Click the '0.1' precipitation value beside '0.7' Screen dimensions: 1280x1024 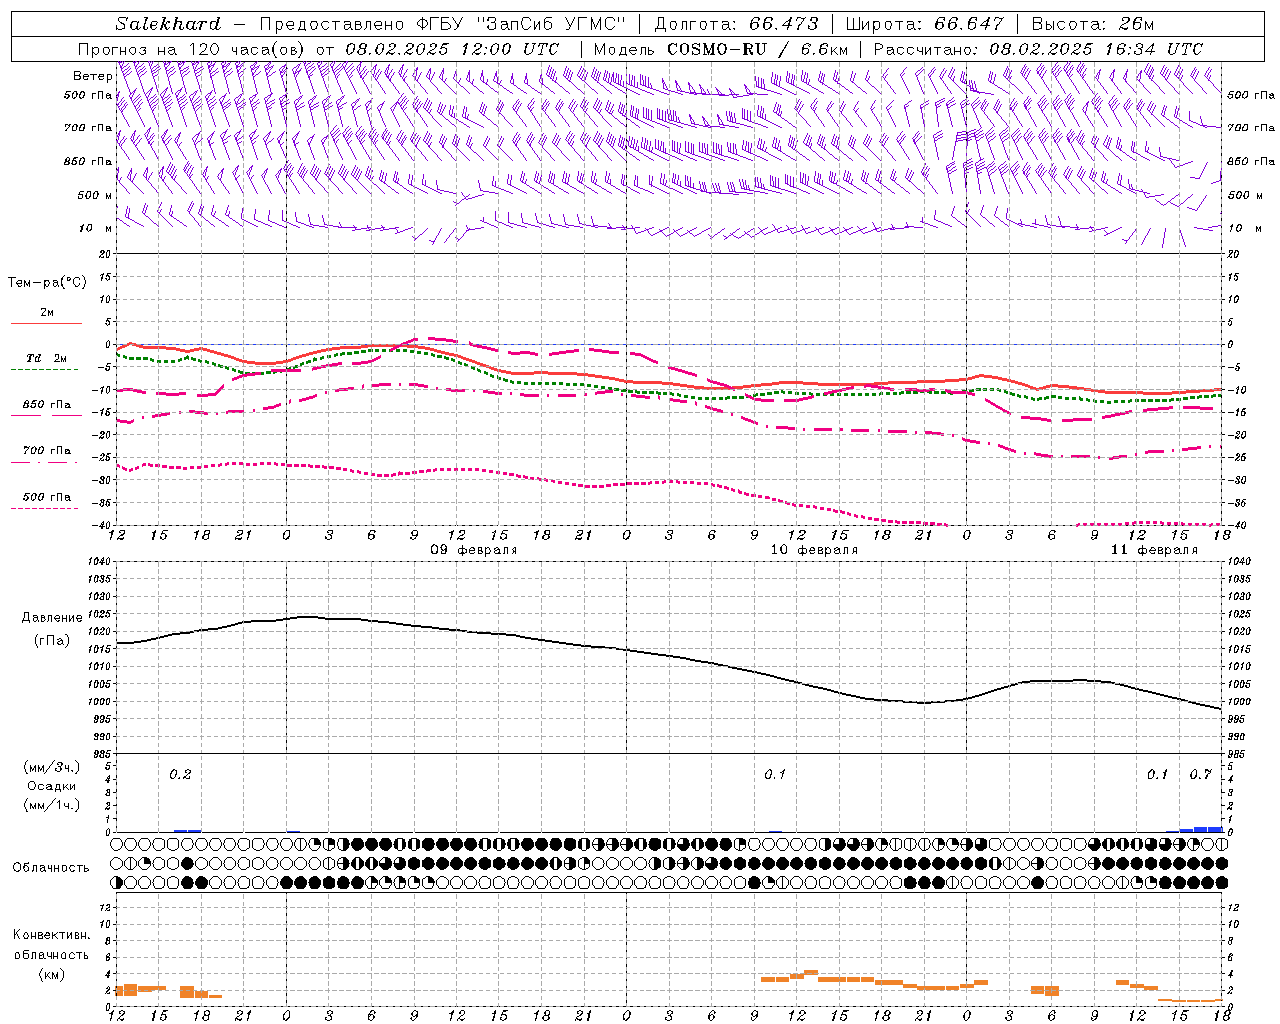tap(1157, 775)
